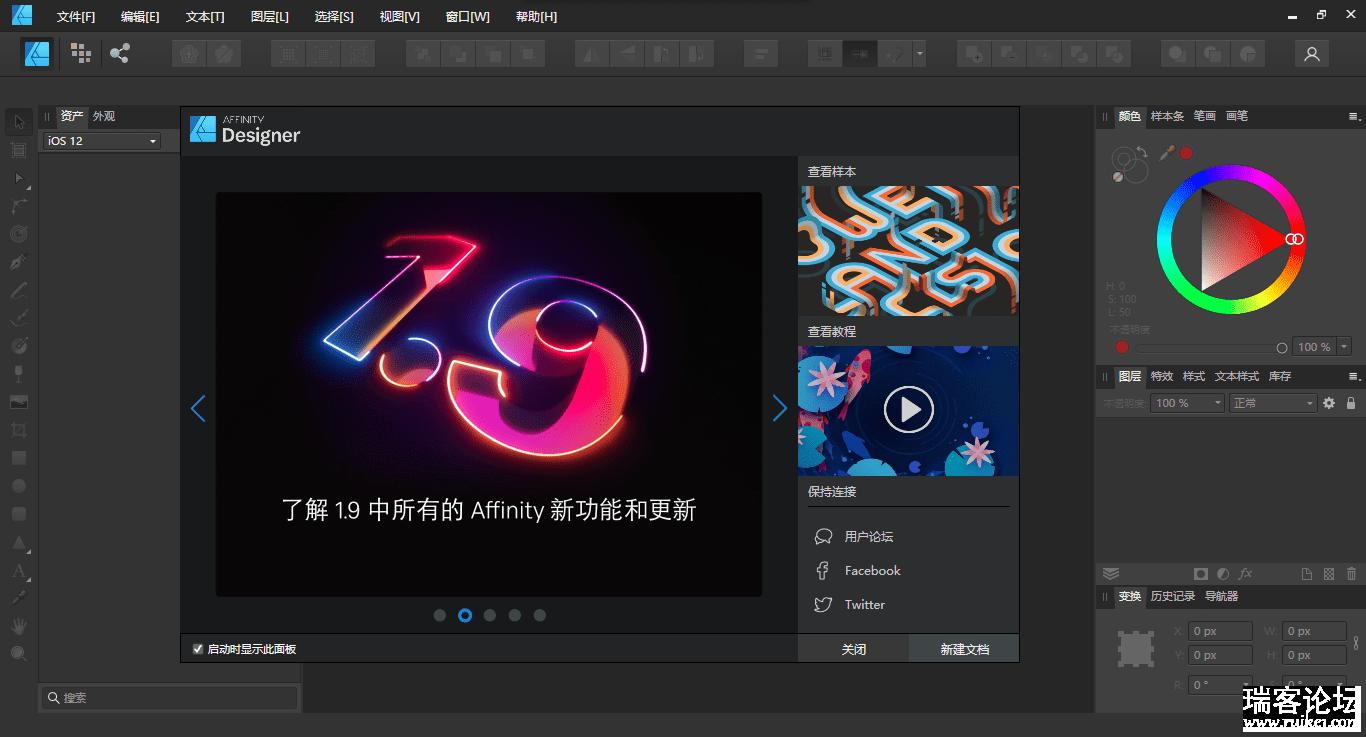Click the delete layer trash icon
This screenshot has height=737, width=1366.
[1352, 574]
